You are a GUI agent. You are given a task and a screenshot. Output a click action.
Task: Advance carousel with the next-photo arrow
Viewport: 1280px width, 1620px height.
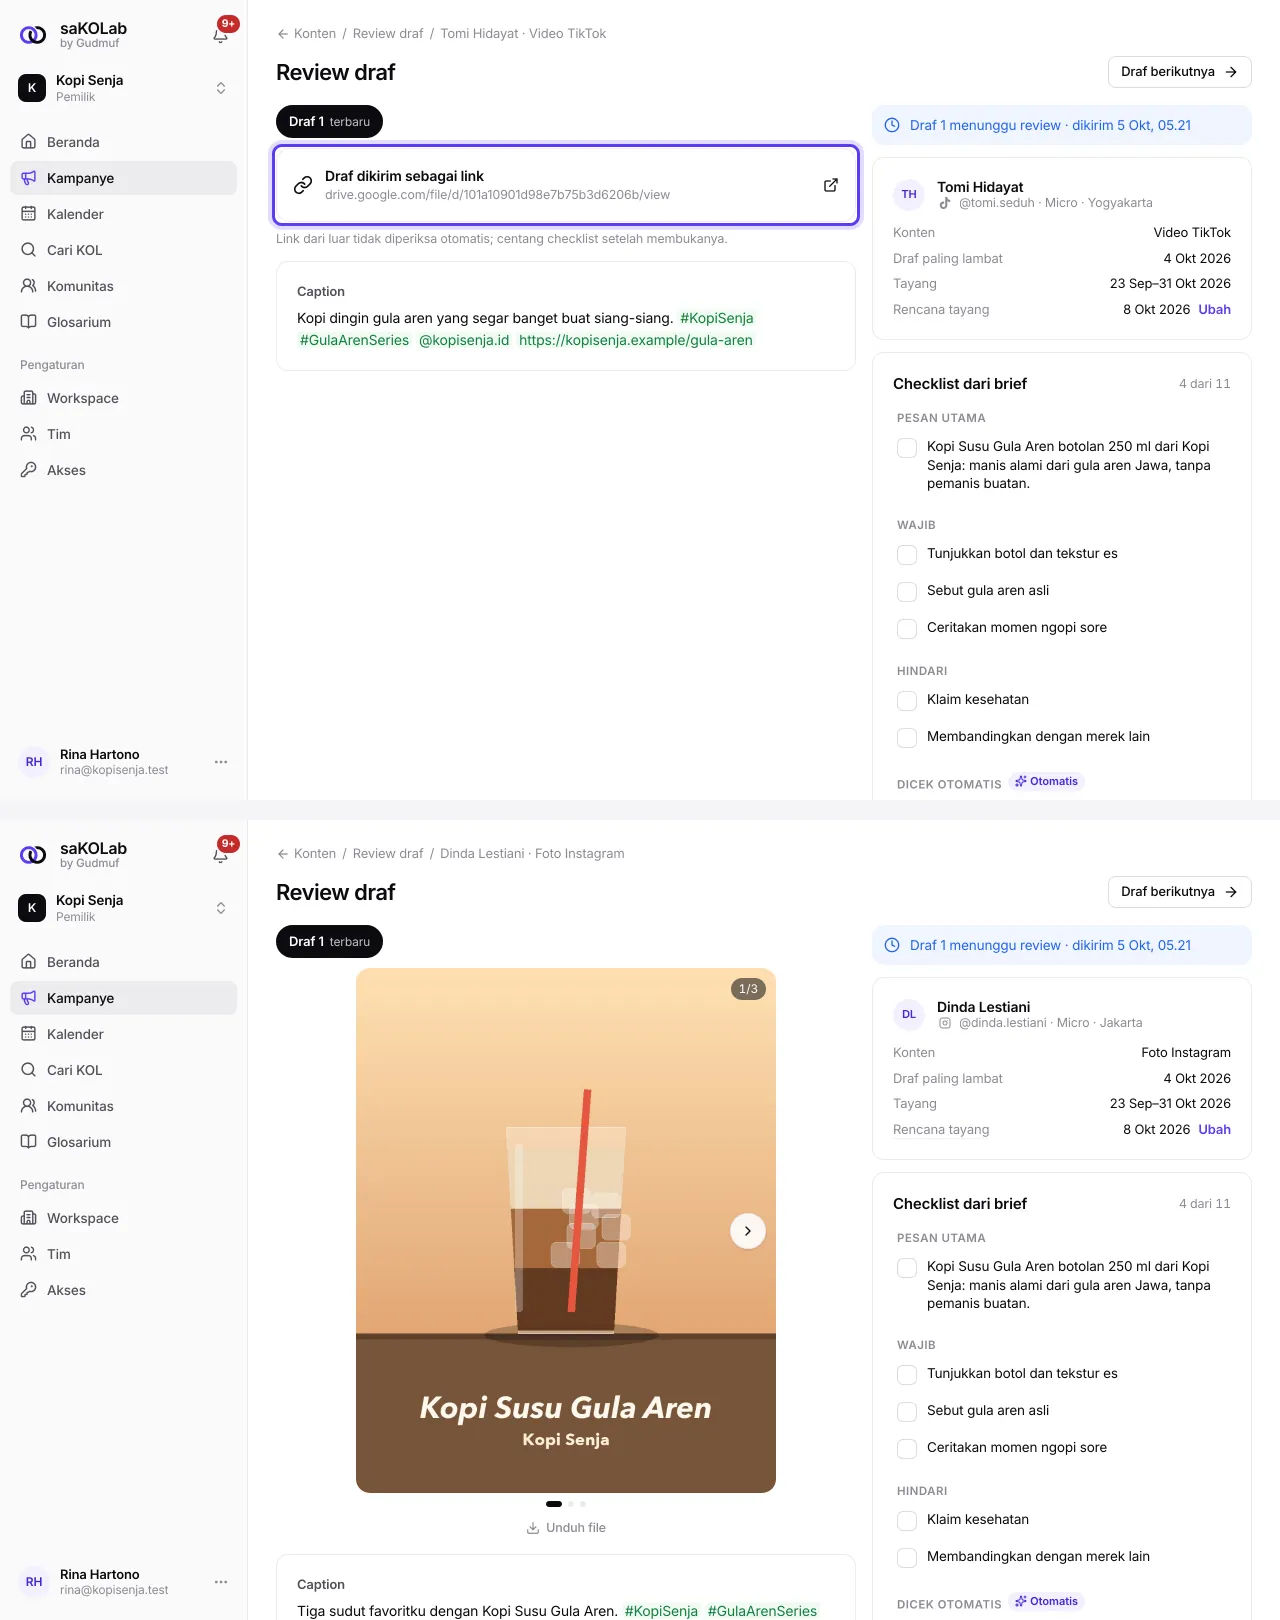coord(748,1231)
